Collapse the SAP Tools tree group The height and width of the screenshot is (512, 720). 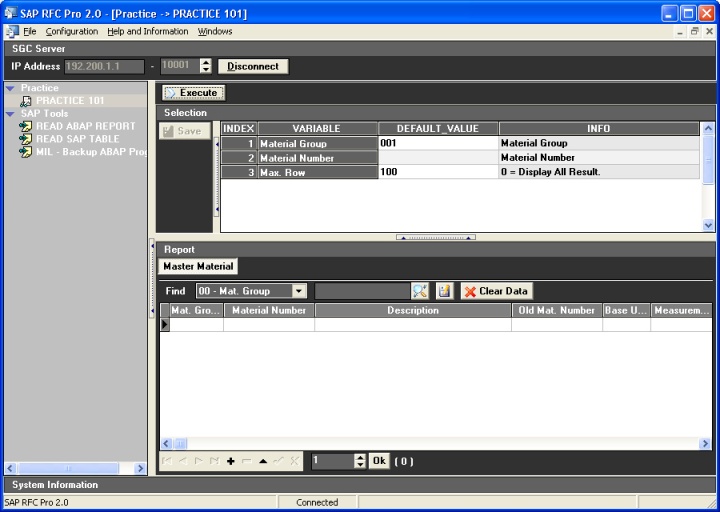point(10,114)
